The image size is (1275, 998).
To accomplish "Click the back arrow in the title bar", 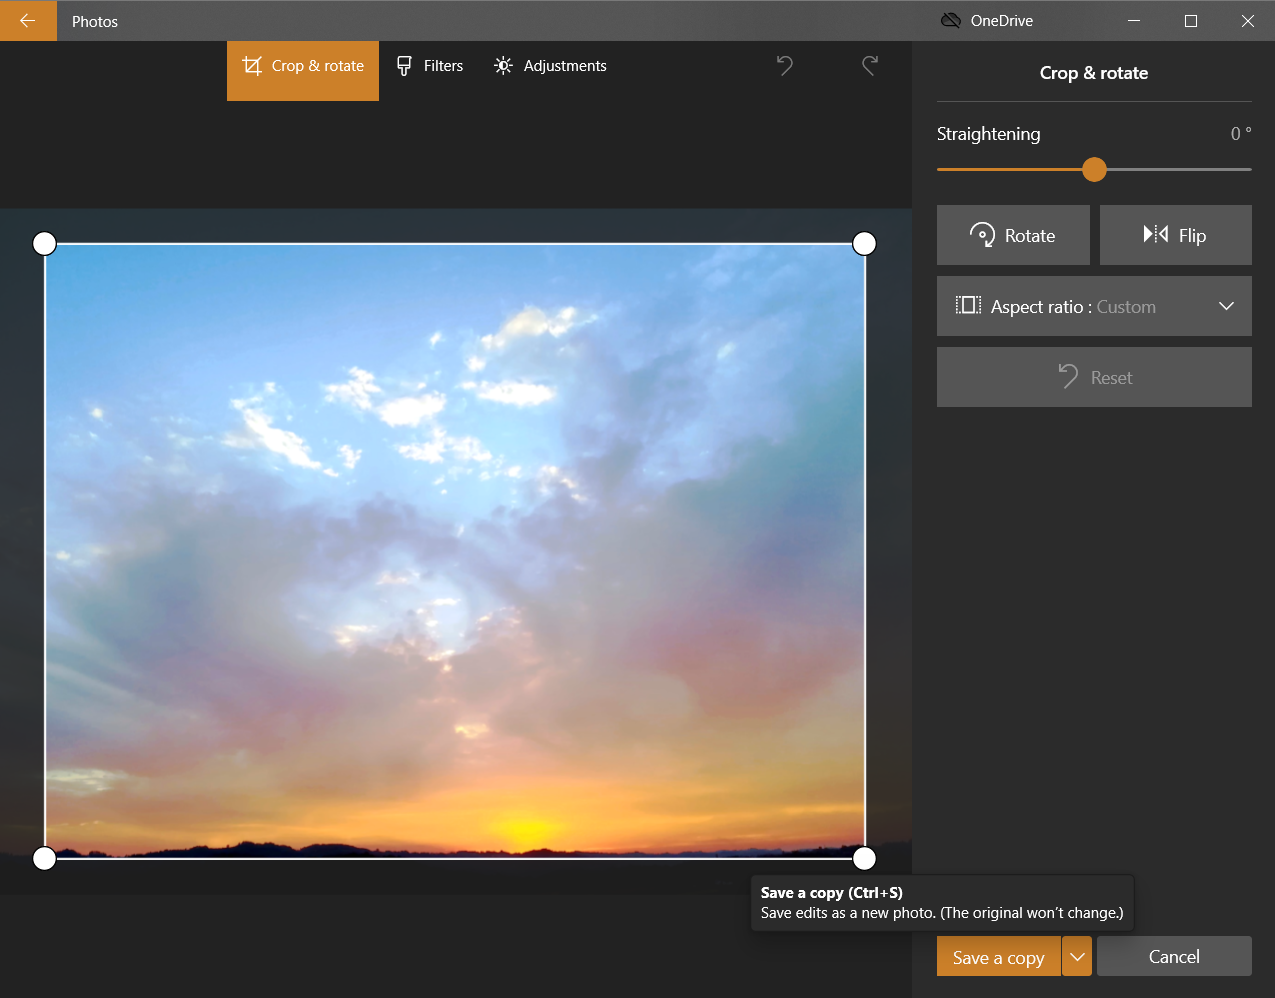I will [27, 21].
